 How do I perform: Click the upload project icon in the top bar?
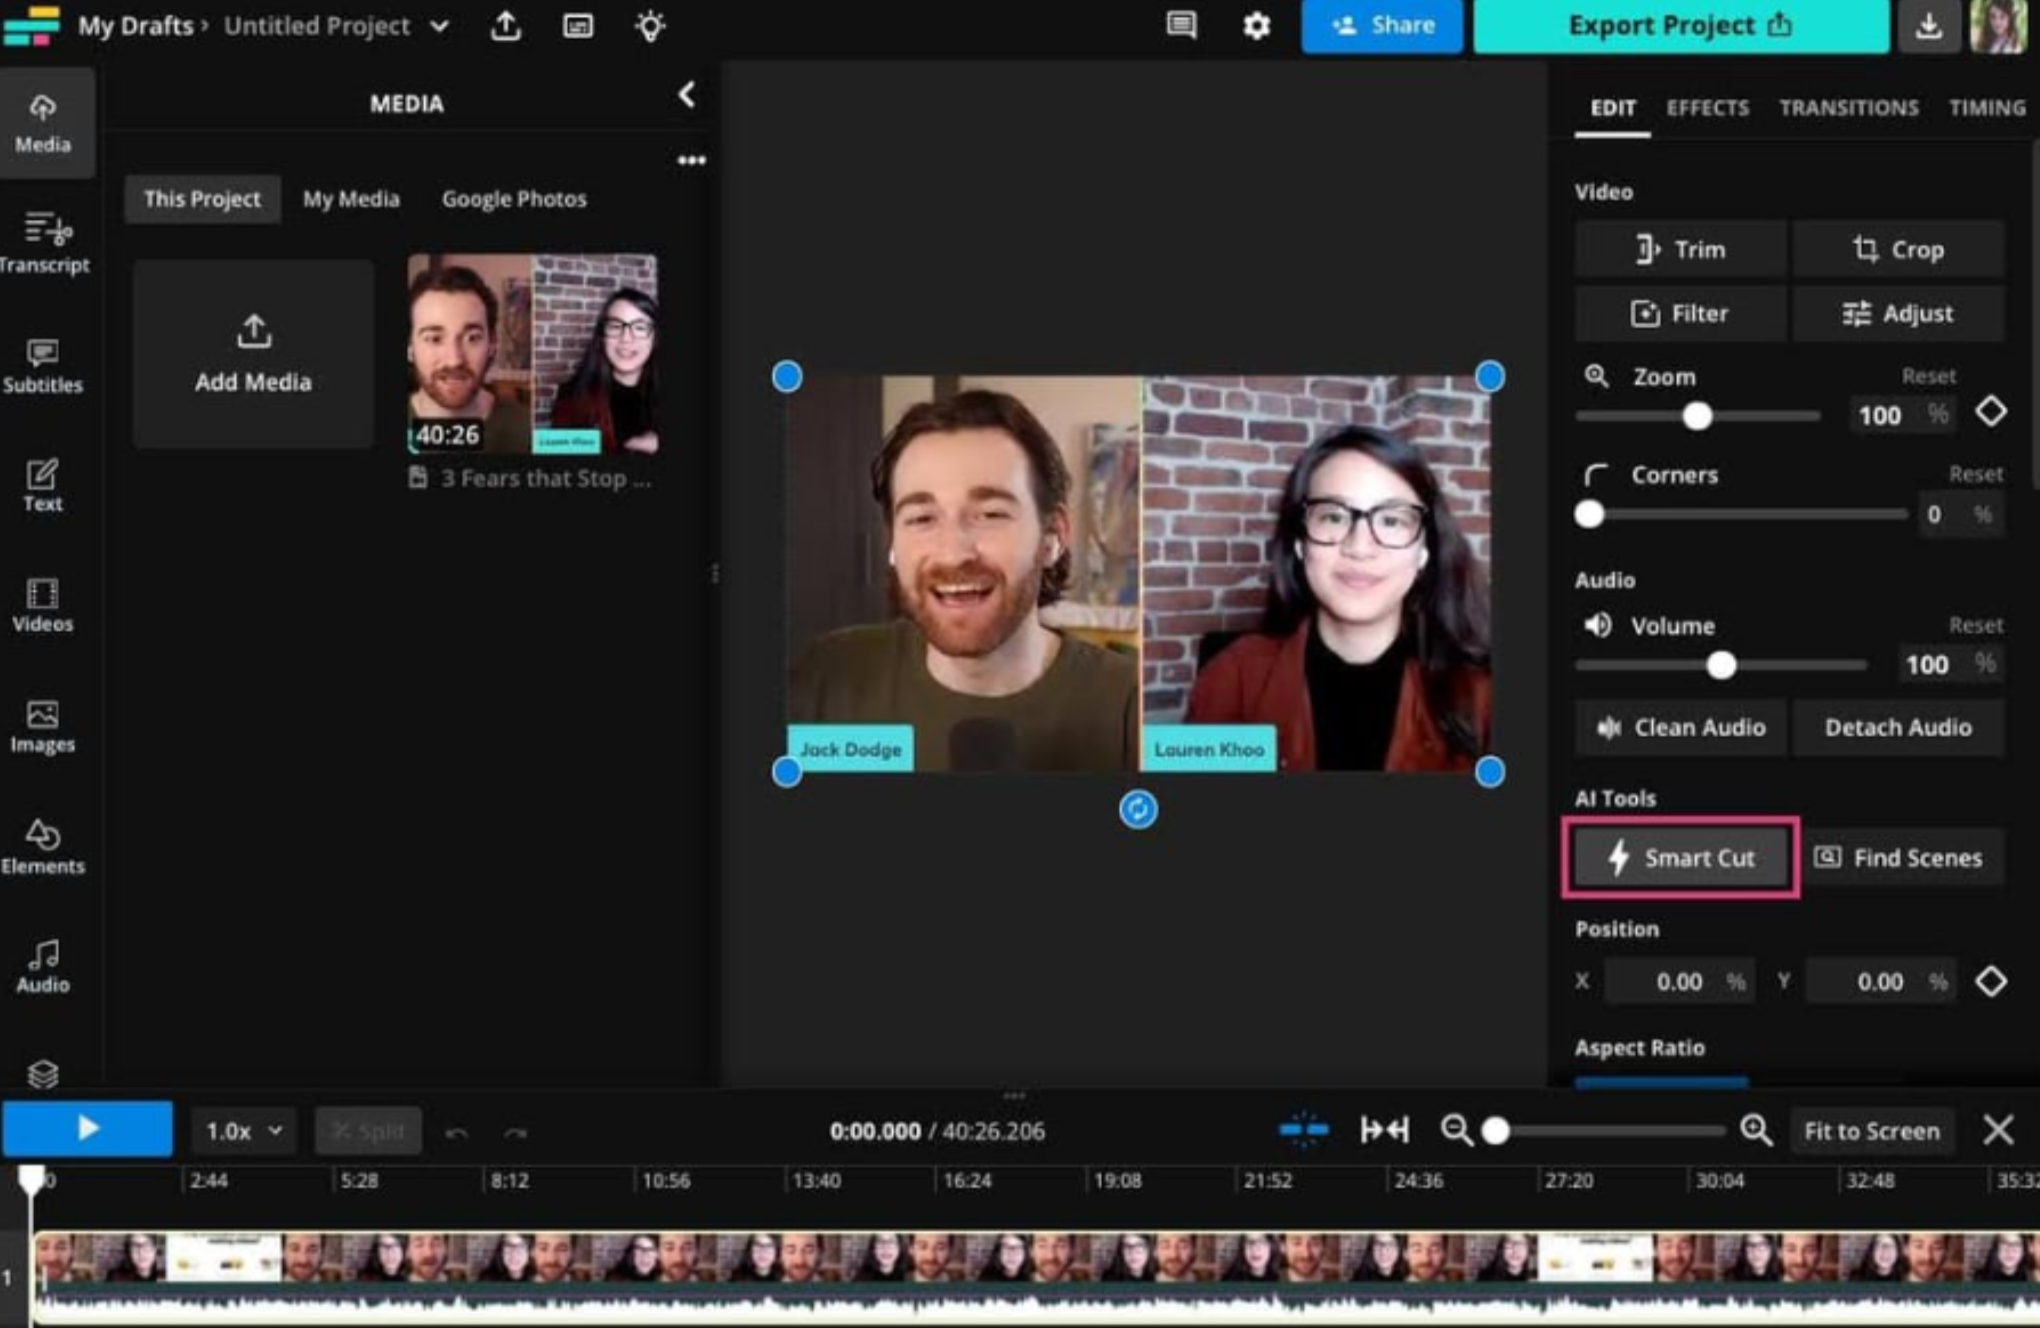click(507, 27)
